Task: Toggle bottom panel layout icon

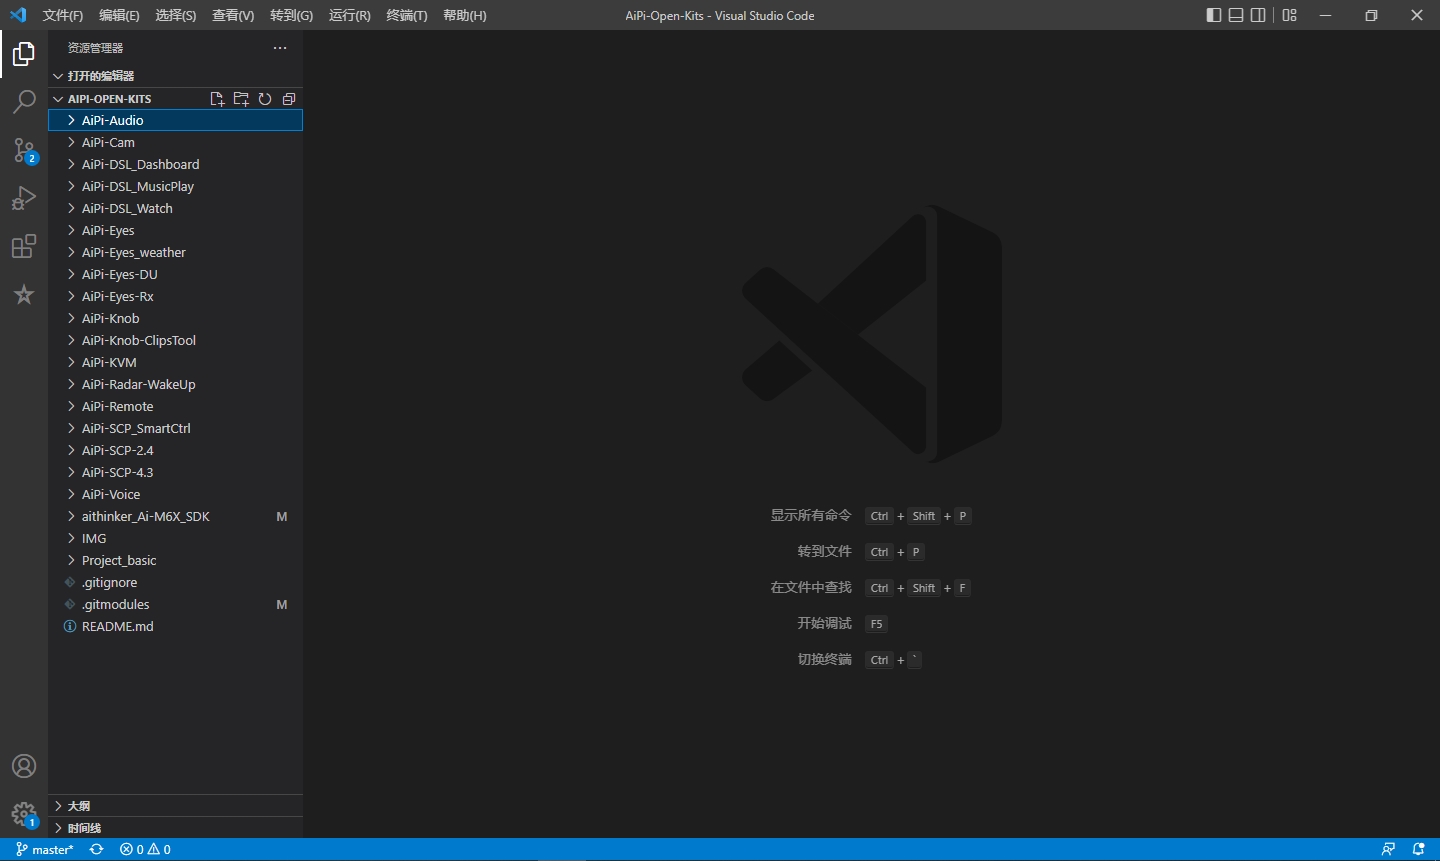Action: pyautogui.click(x=1236, y=15)
